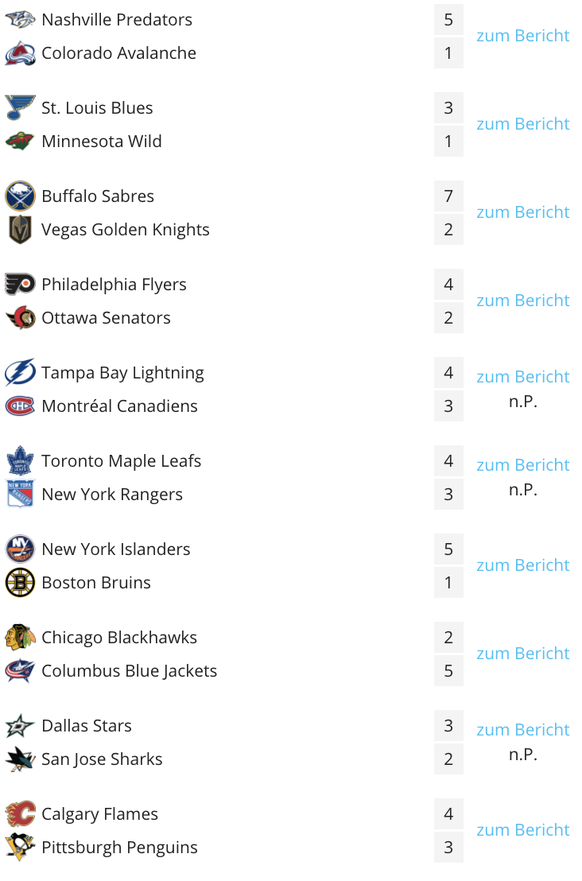Click Columbus Blue Jackets score of 5
582x881 pixels.
pyautogui.click(x=448, y=671)
